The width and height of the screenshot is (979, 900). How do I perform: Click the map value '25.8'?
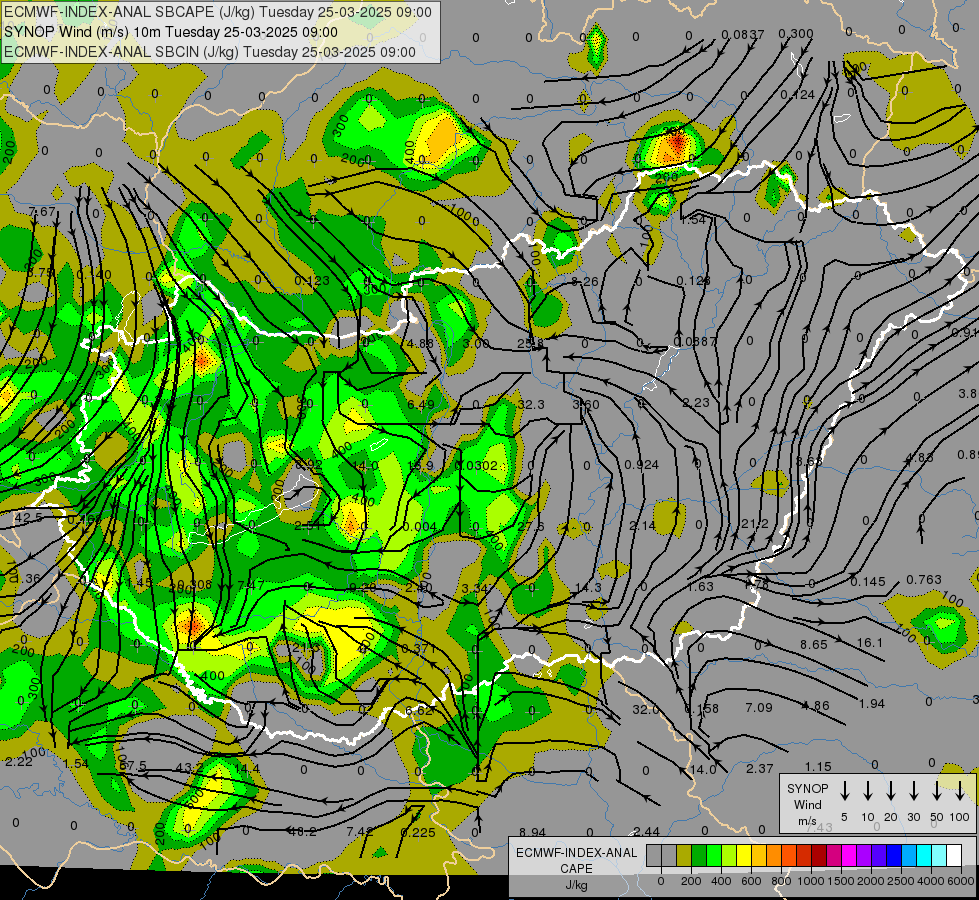point(531,343)
